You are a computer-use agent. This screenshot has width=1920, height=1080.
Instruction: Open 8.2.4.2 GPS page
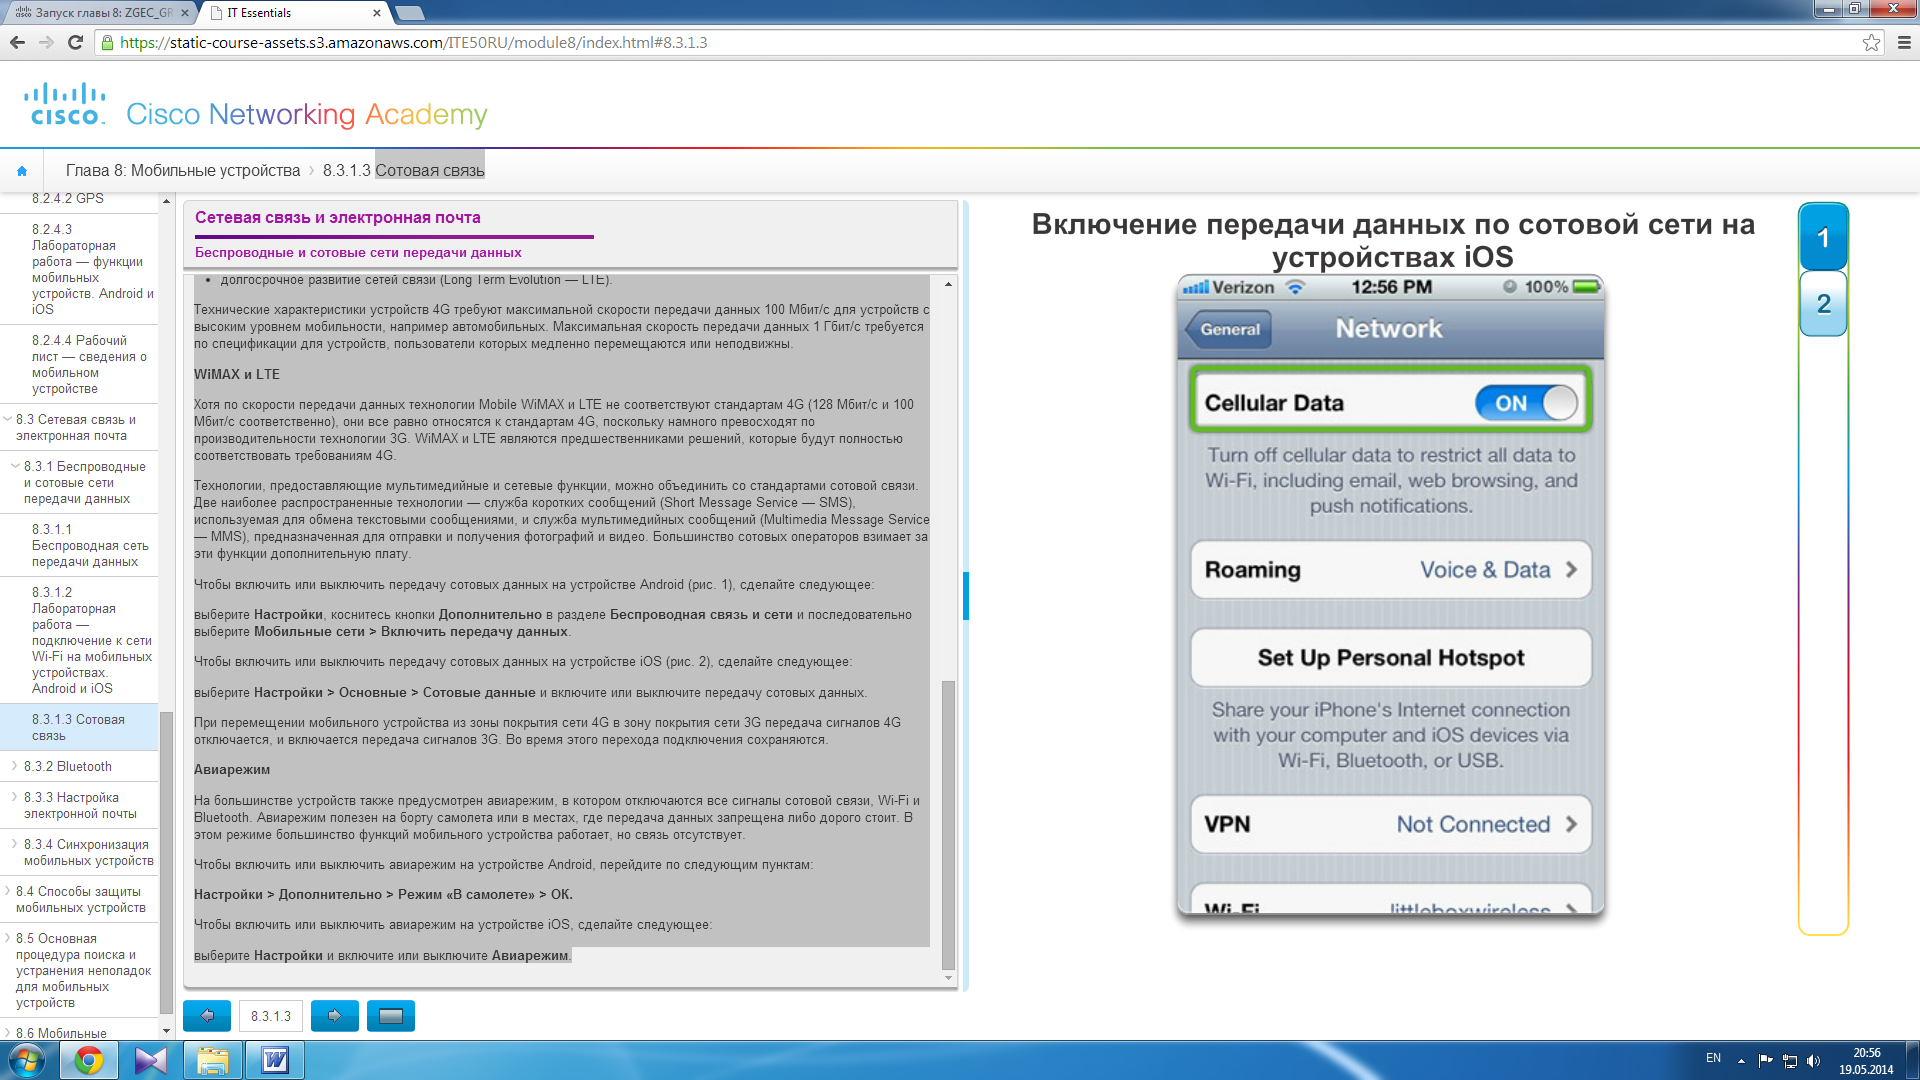[68, 198]
